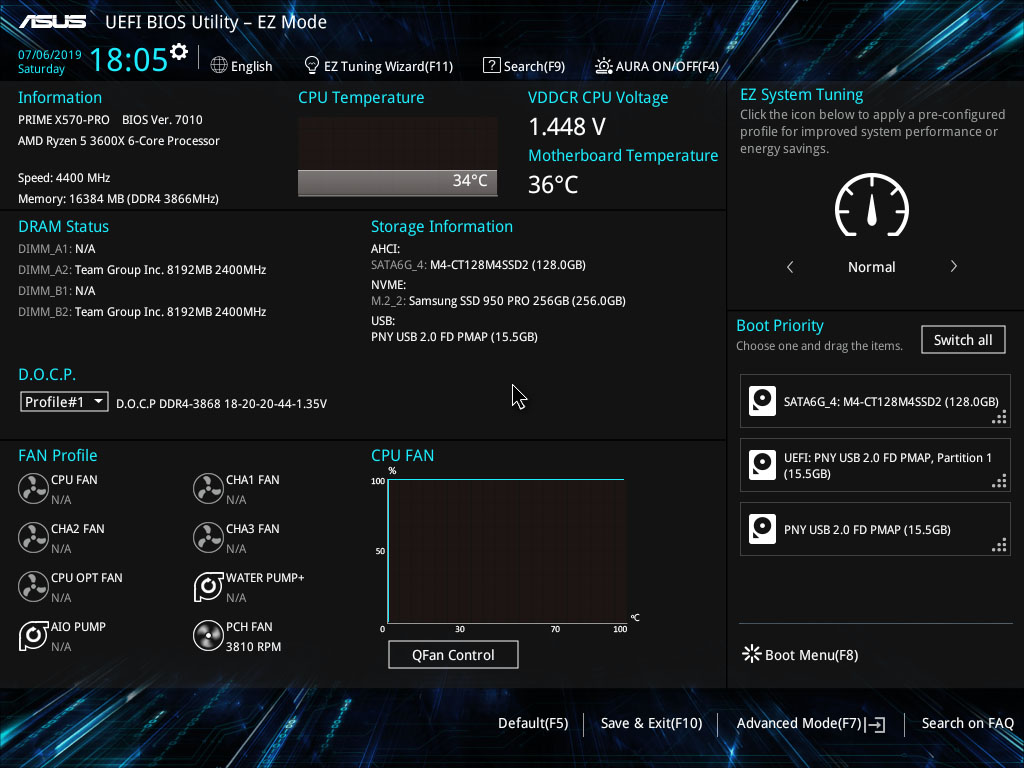
Task: Click the 1.448 V voltage value
Action: click(x=567, y=127)
